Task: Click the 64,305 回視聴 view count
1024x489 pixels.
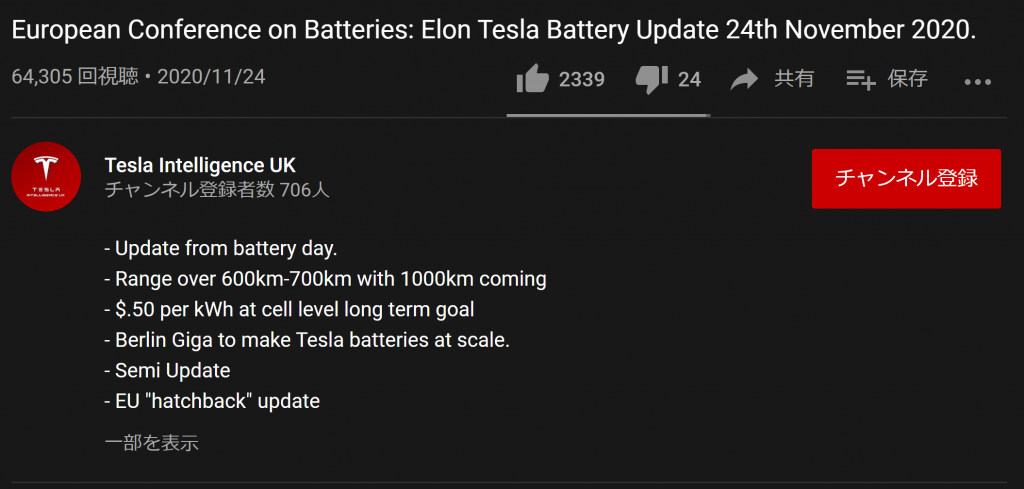Action: point(75,77)
